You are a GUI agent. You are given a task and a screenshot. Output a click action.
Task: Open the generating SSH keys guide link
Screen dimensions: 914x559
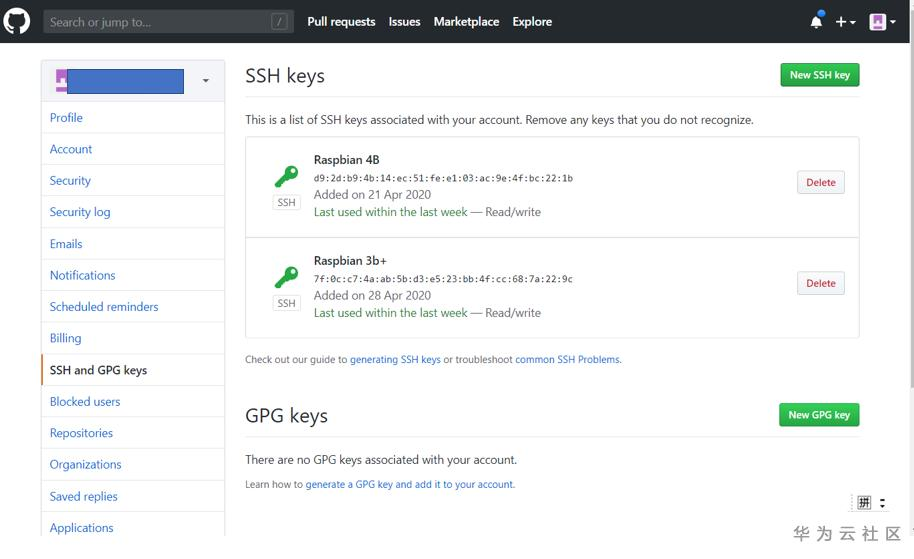[395, 359]
